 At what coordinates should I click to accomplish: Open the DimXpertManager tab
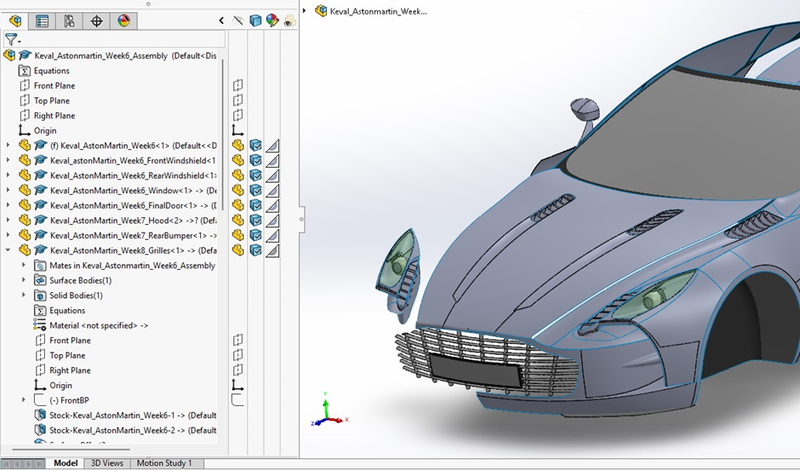[x=96, y=21]
